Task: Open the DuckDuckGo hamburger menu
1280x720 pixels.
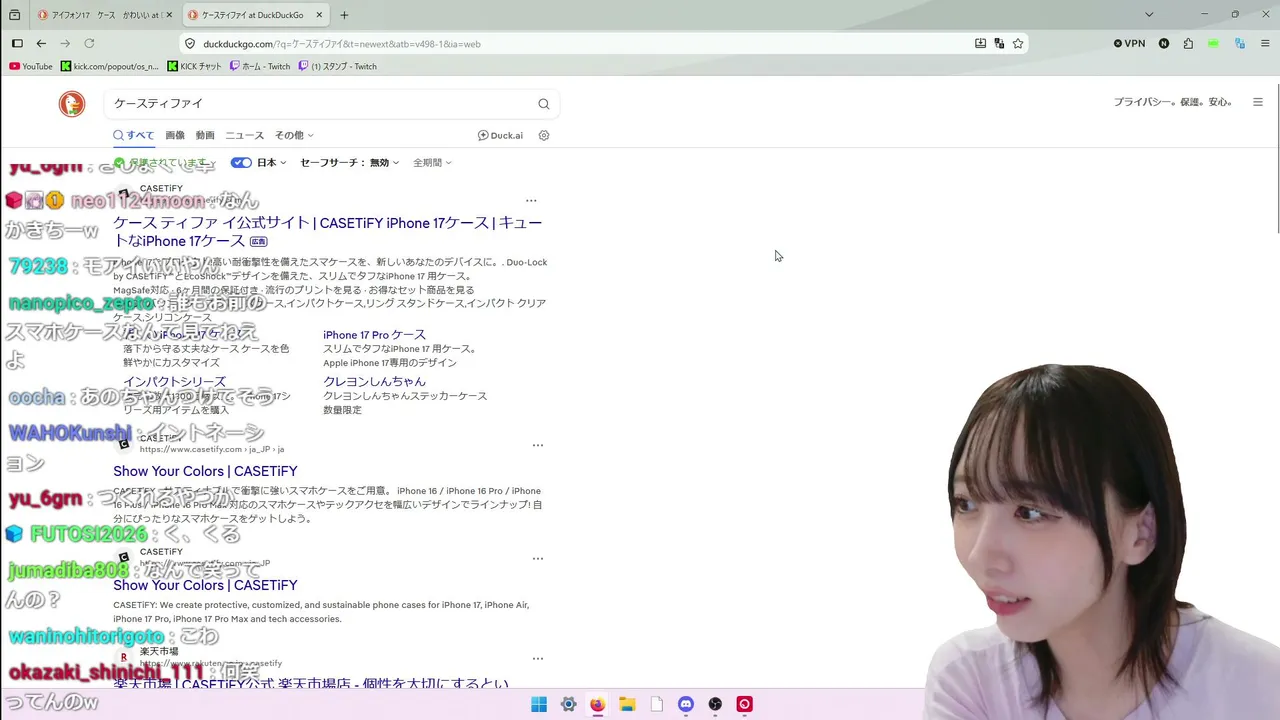Action: click(x=1258, y=102)
